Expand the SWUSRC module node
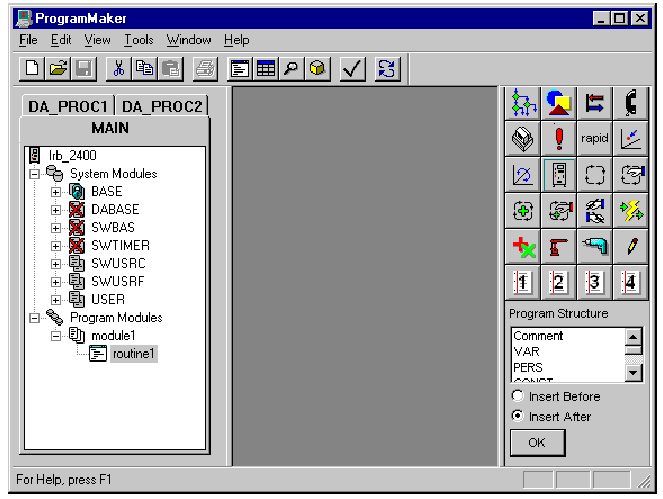The image size is (663, 499). click(x=55, y=264)
